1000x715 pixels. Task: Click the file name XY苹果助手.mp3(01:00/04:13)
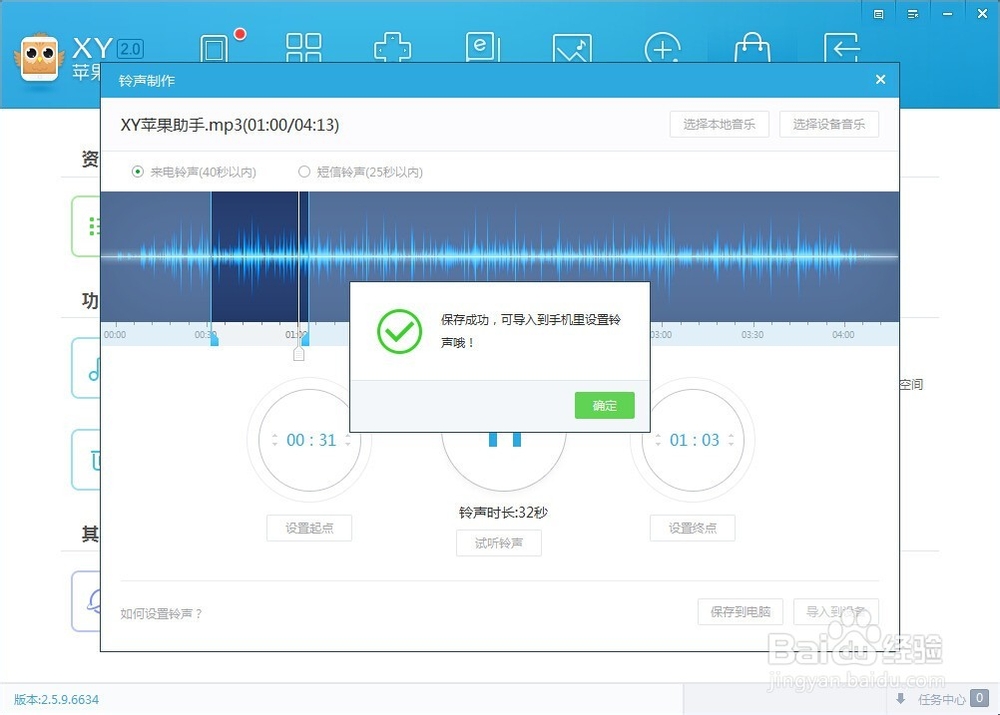click(230, 125)
